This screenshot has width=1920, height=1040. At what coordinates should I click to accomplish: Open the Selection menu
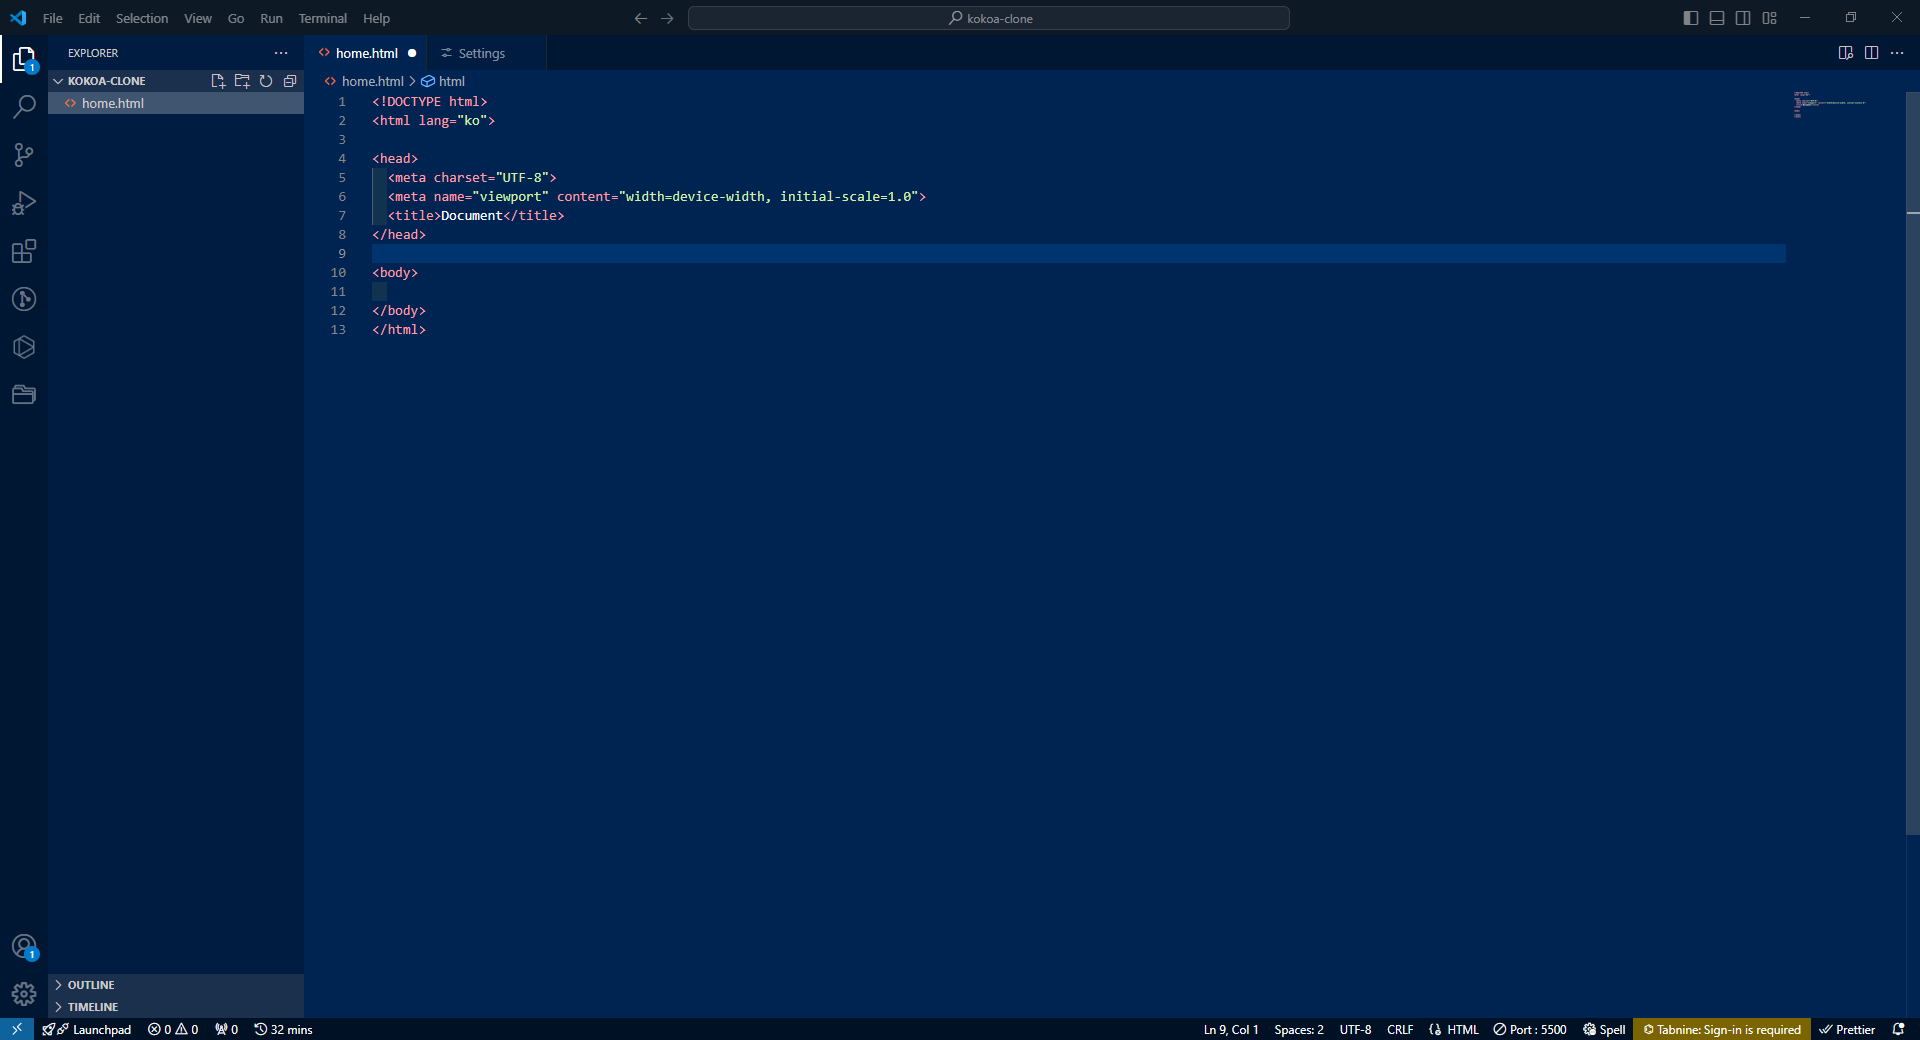142,18
